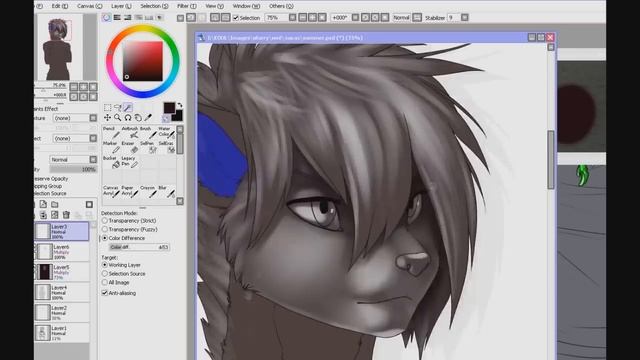
Task: Choose the Canvas Acryl brush
Action: (x=111, y=191)
